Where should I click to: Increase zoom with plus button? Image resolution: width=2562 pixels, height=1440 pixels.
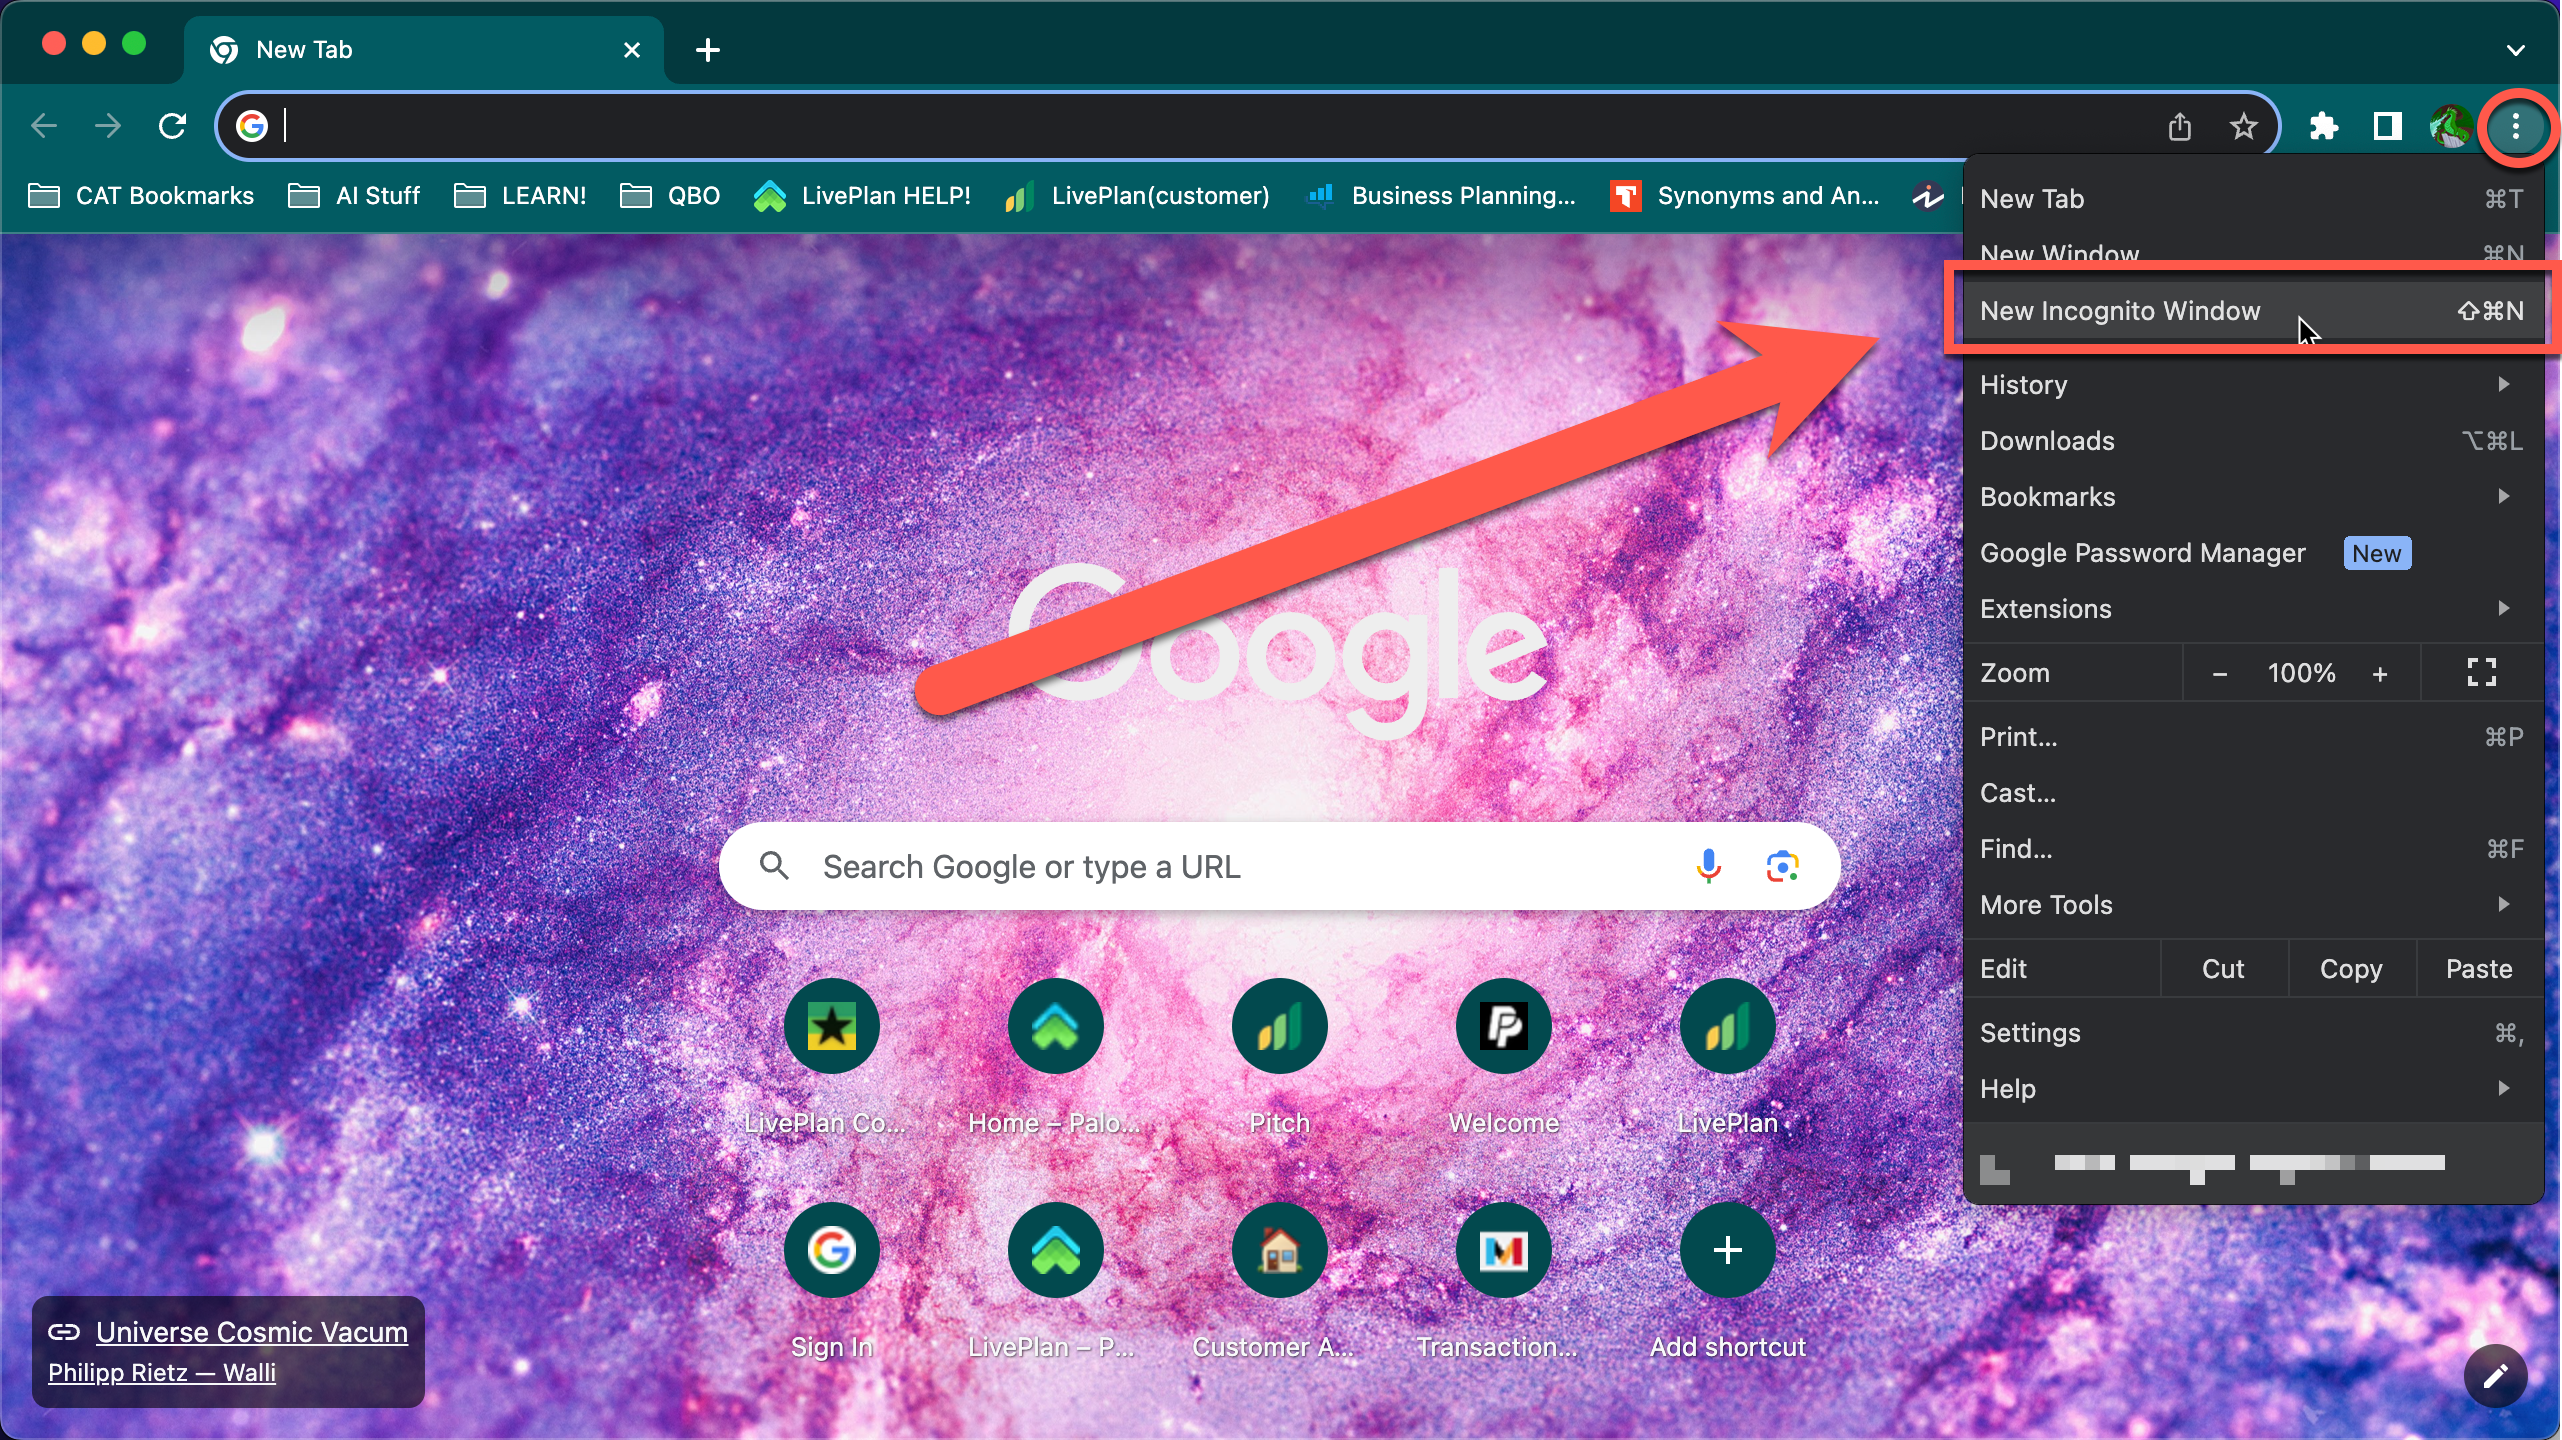(2380, 674)
